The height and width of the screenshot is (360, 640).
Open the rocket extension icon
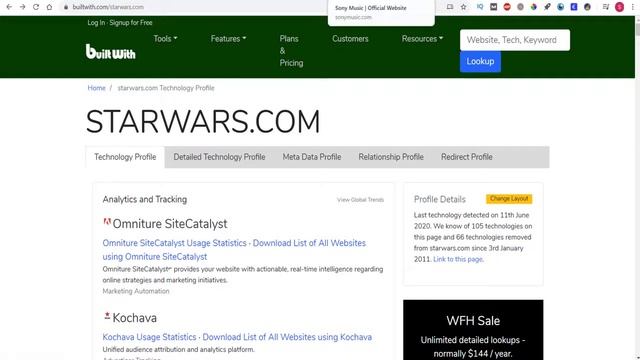point(547,7)
